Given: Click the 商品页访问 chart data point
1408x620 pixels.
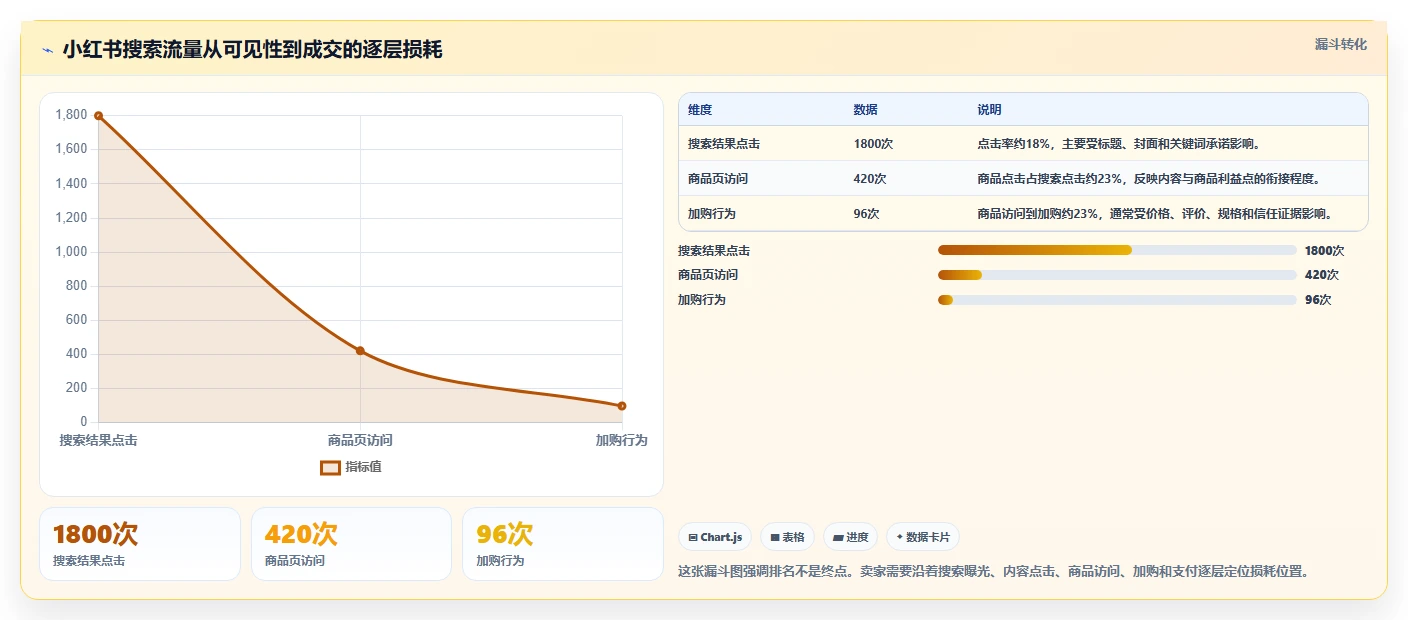Looking at the screenshot, I should click(x=360, y=351).
